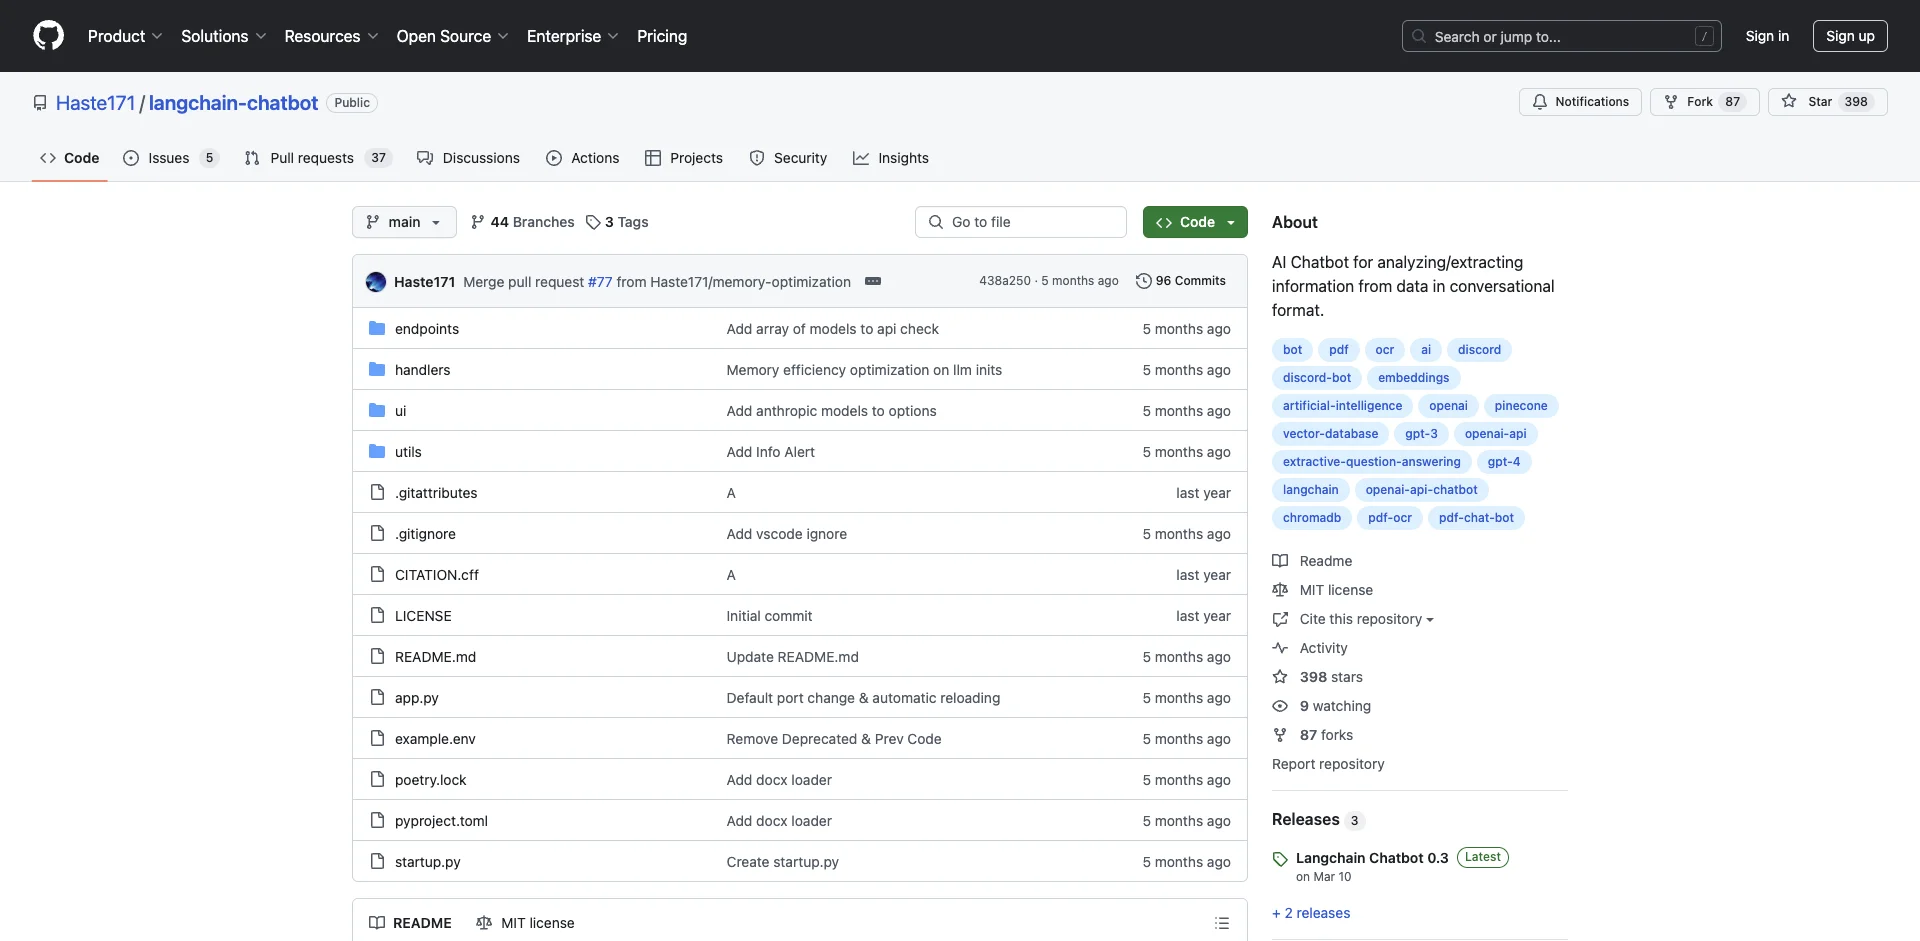Switch to the Issues tab
This screenshot has width=1920, height=941.
[x=170, y=158]
